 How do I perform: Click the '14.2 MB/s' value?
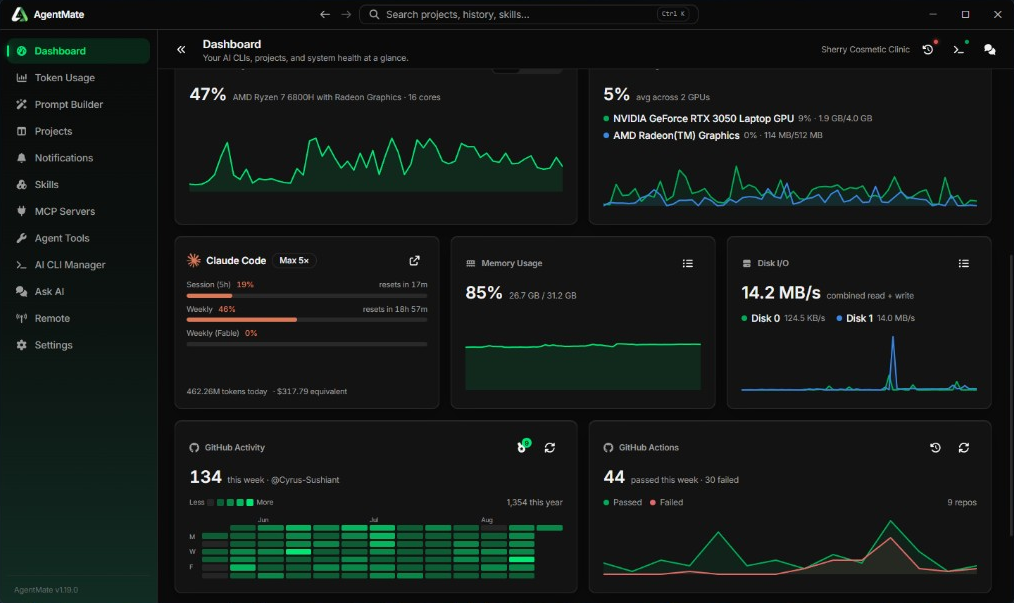click(x=781, y=292)
